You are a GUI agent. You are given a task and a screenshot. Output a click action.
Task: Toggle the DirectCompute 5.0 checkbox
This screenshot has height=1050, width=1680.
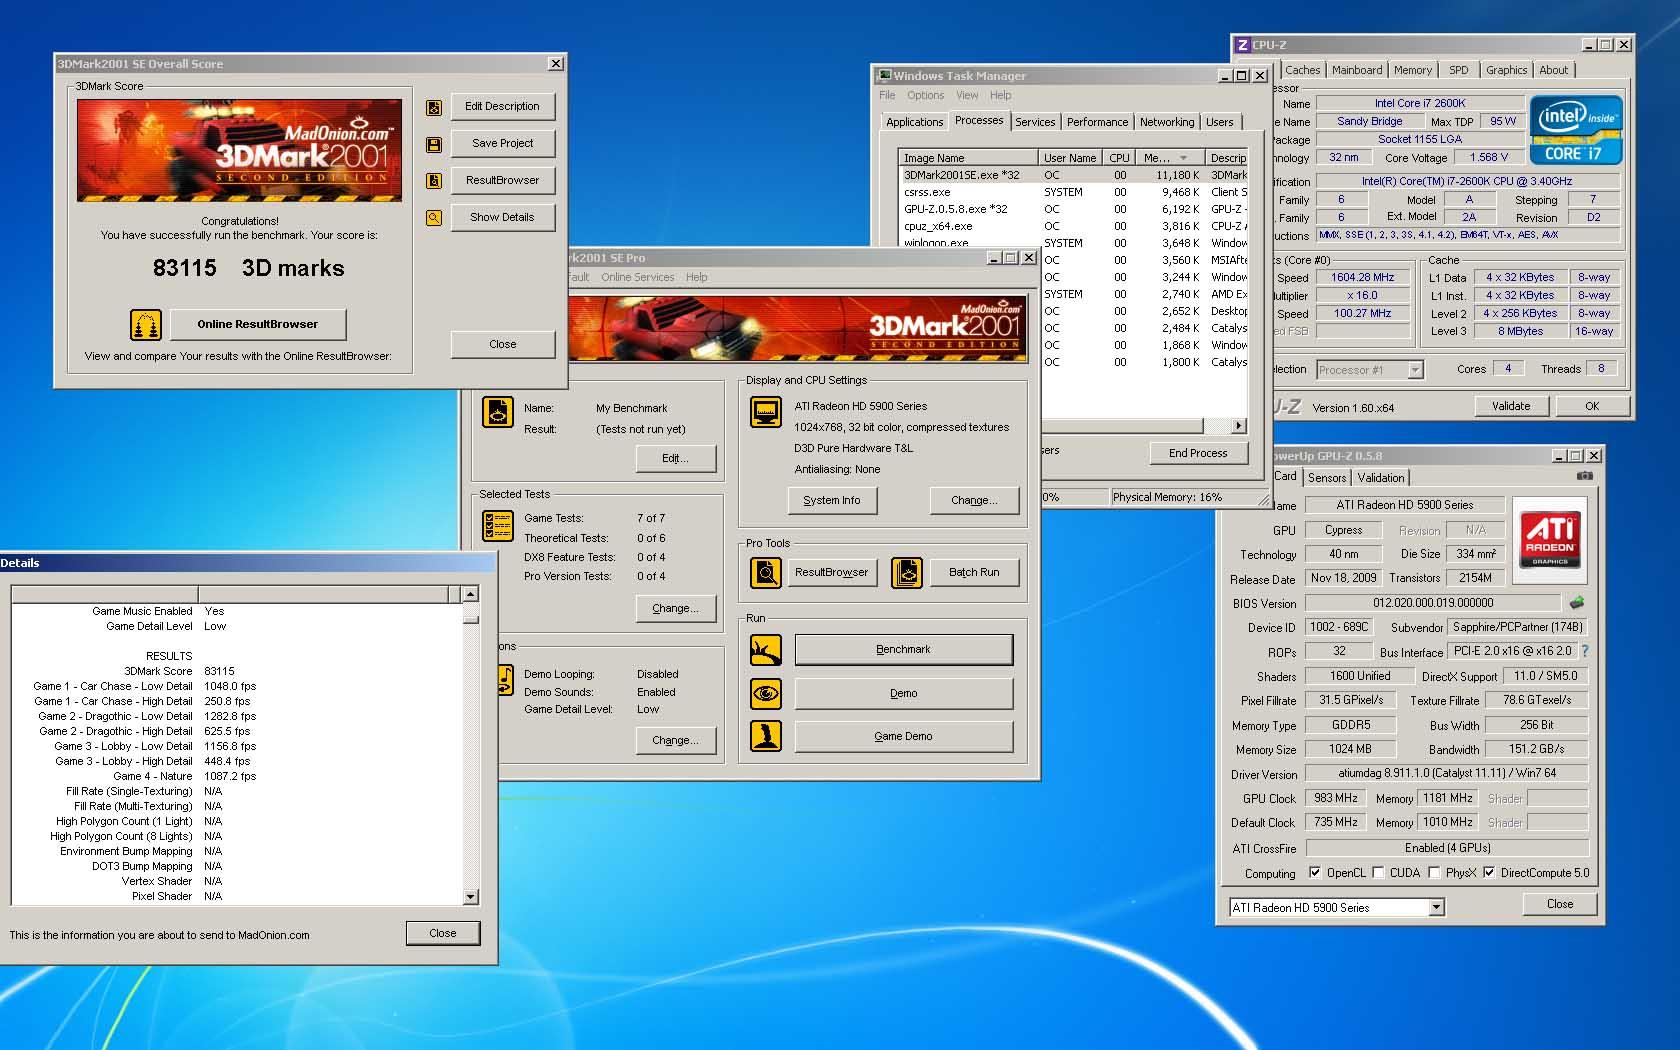point(1489,872)
